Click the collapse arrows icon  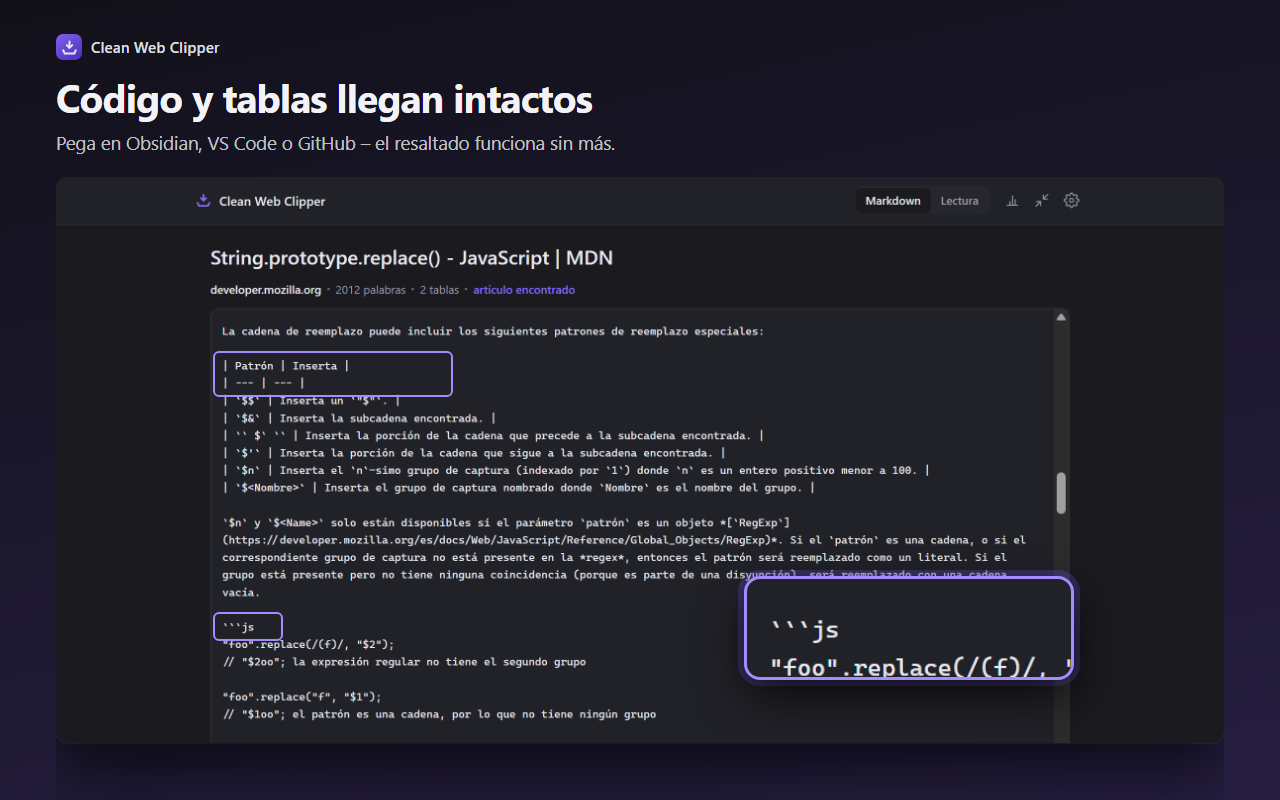pyautogui.click(x=1042, y=200)
